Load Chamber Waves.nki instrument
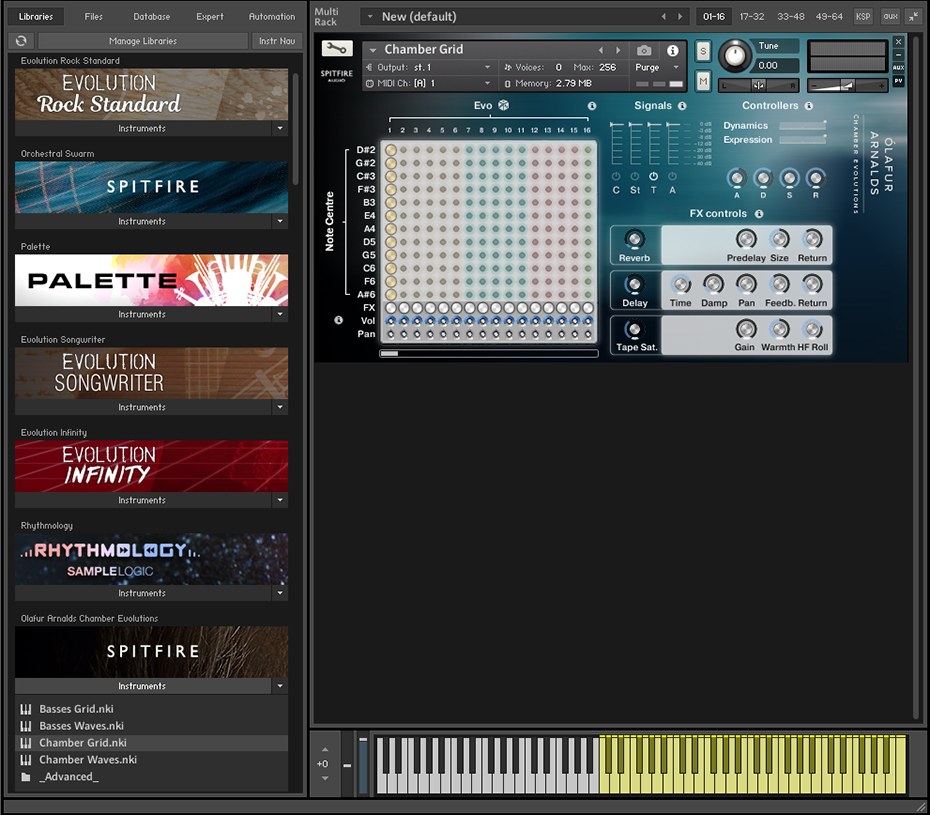930x815 pixels. [x=151, y=760]
